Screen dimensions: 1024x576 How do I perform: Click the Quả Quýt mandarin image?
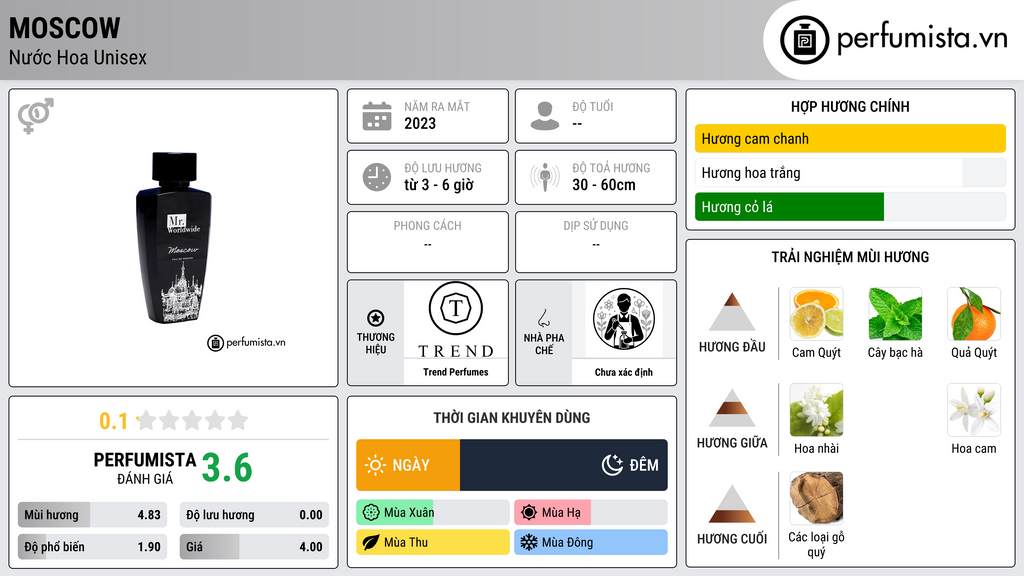click(974, 314)
